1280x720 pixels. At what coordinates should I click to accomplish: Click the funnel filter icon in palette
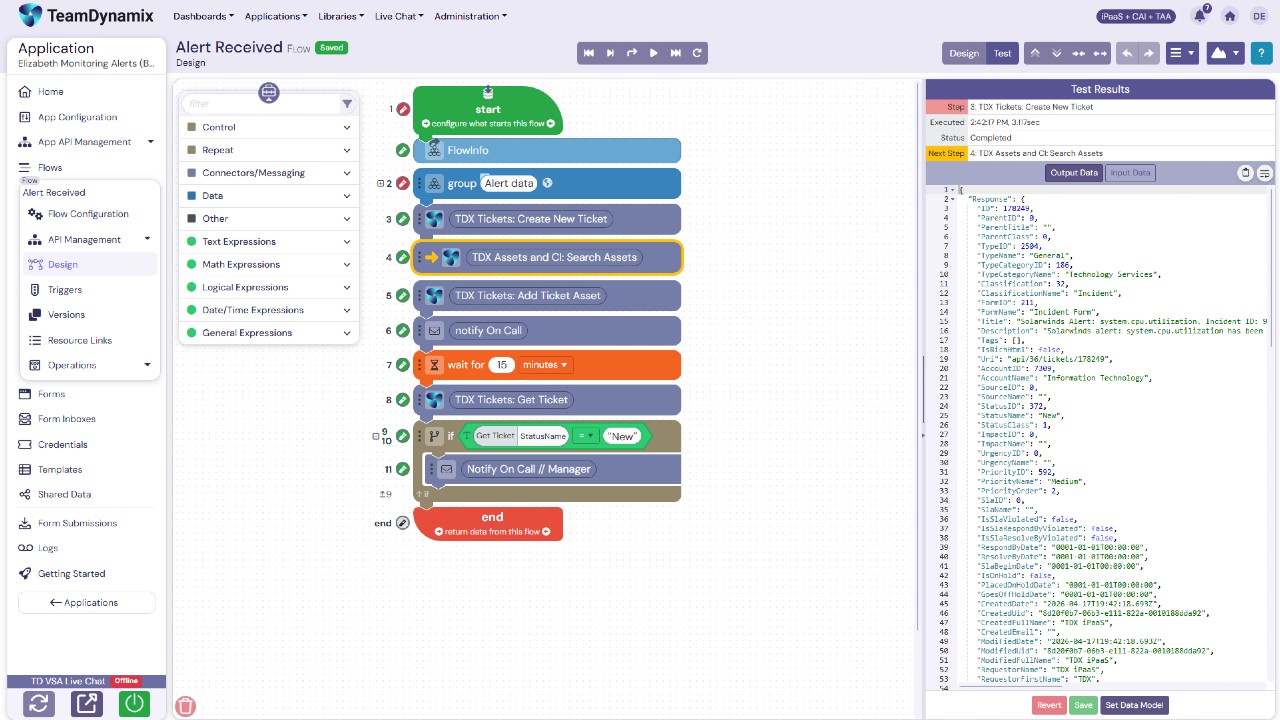click(347, 104)
